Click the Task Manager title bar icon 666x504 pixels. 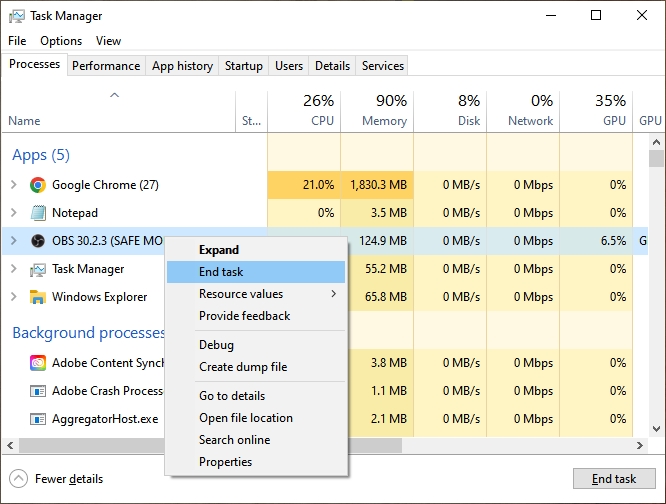tap(17, 17)
